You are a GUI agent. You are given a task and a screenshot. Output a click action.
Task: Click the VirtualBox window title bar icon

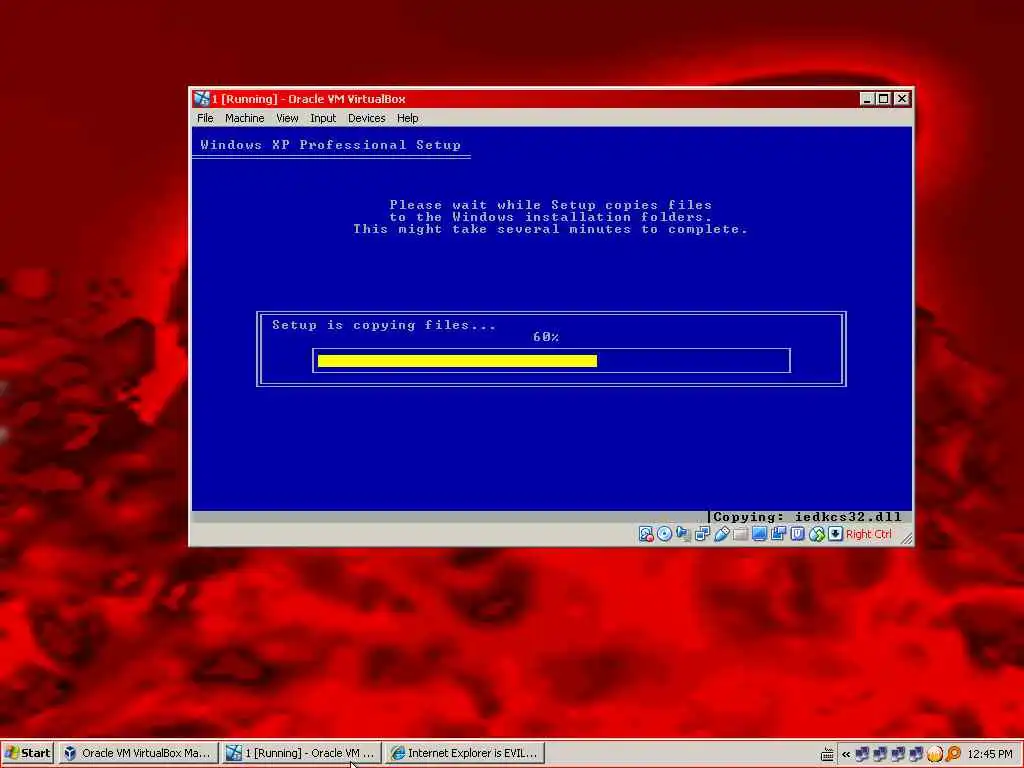[201, 99]
